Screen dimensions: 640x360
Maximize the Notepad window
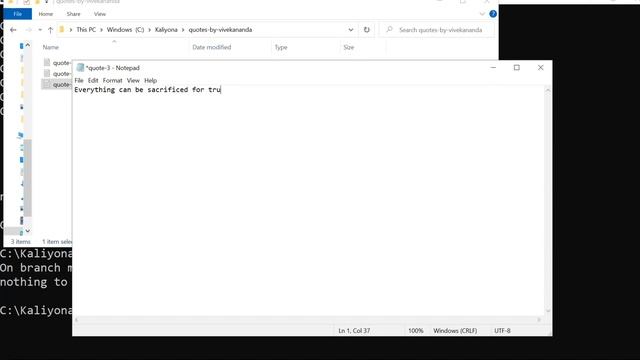click(517, 68)
